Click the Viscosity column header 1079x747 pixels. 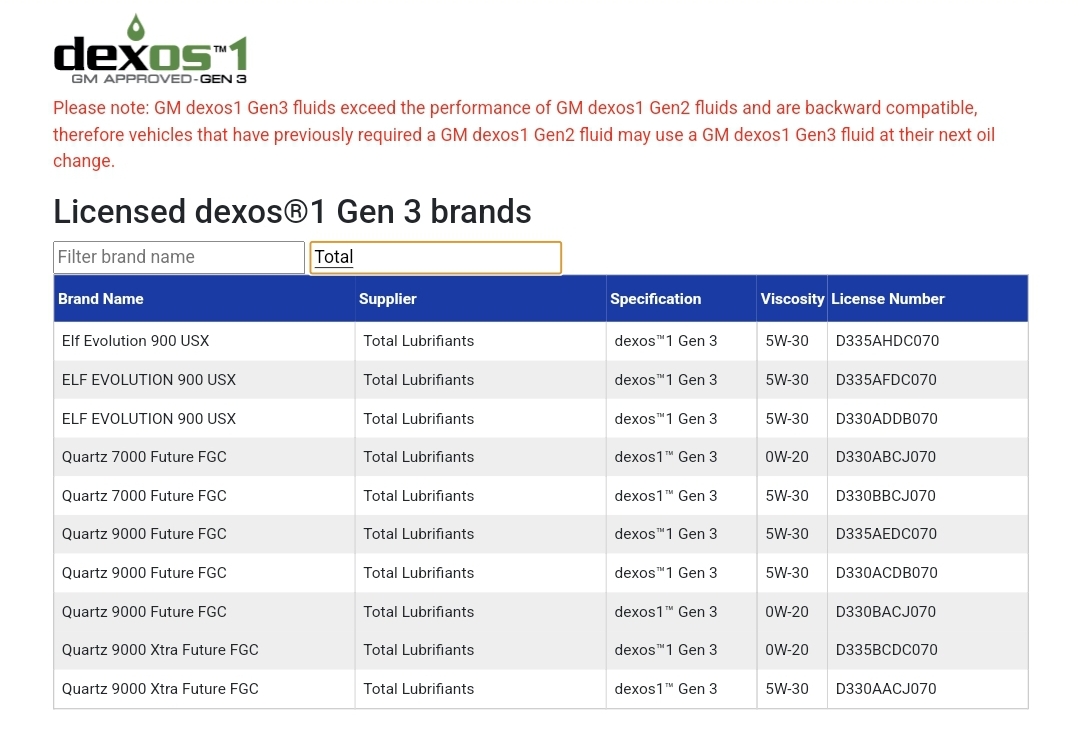[792, 299]
